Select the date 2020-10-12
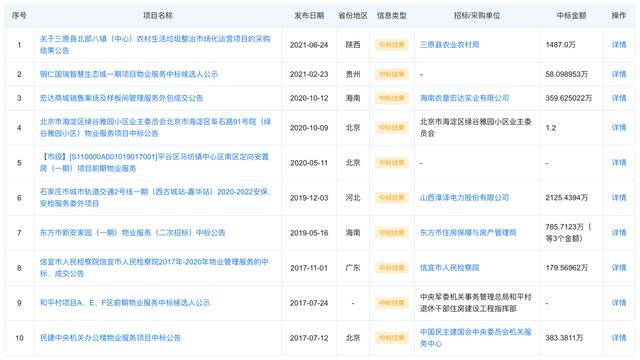Screen dimensions: 640x360 click(x=309, y=98)
